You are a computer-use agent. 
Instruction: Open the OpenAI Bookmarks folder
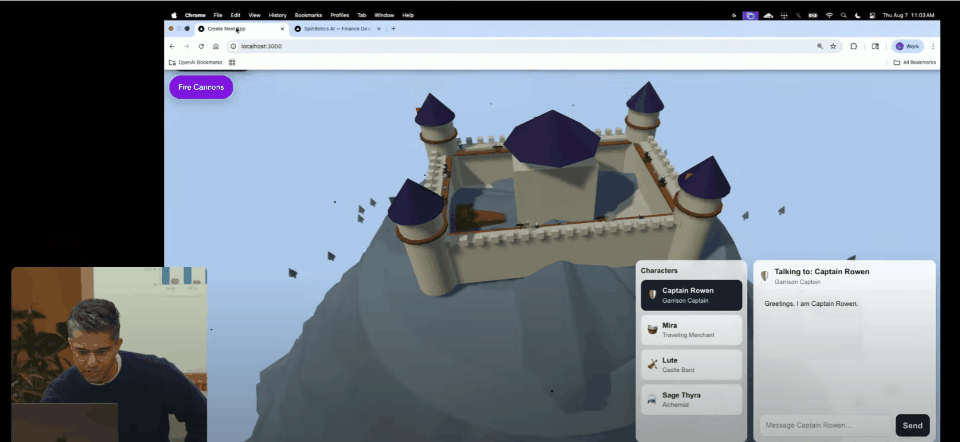(196, 62)
